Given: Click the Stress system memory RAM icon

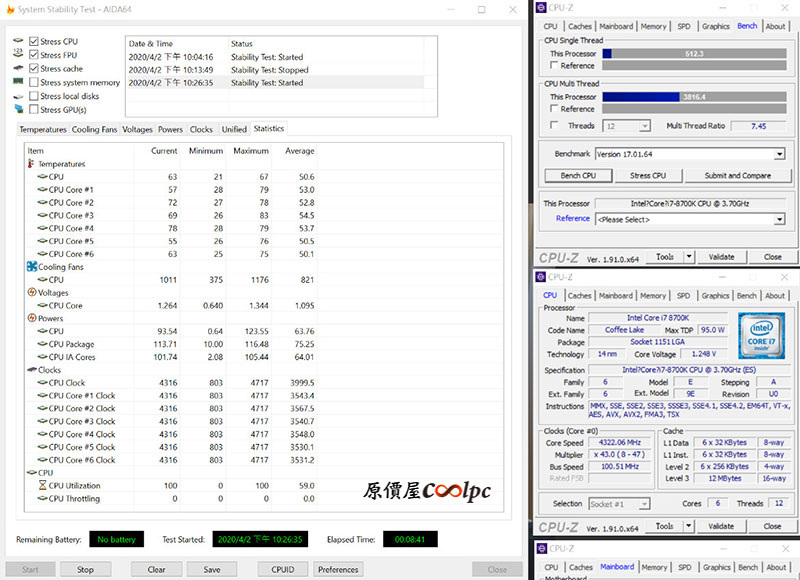Looking at the screenshot, I should [x=18, y=82].
